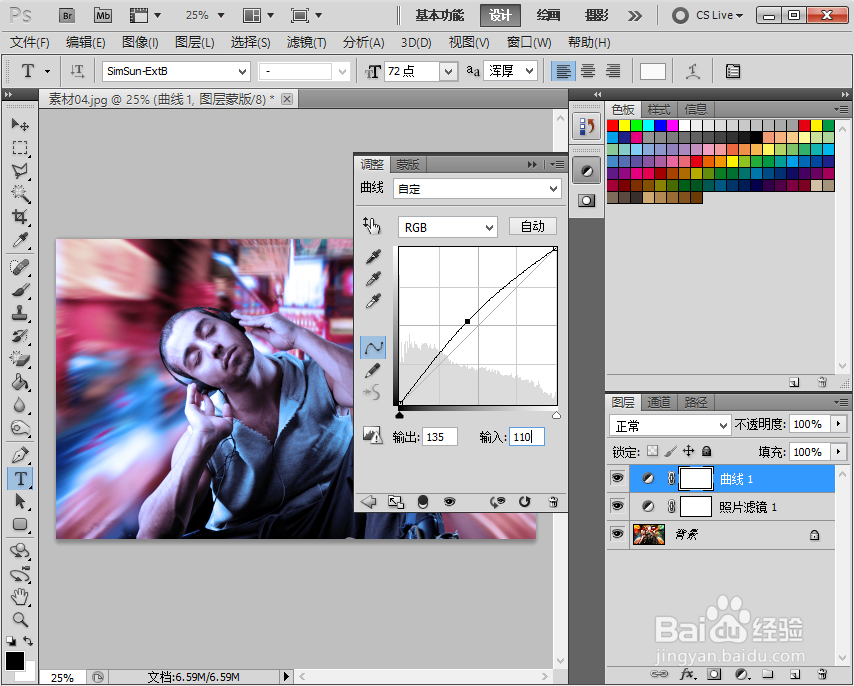This screenshot has width=854, height=686.
Task: Select the Path Selection tool
Action: (20, 501)
